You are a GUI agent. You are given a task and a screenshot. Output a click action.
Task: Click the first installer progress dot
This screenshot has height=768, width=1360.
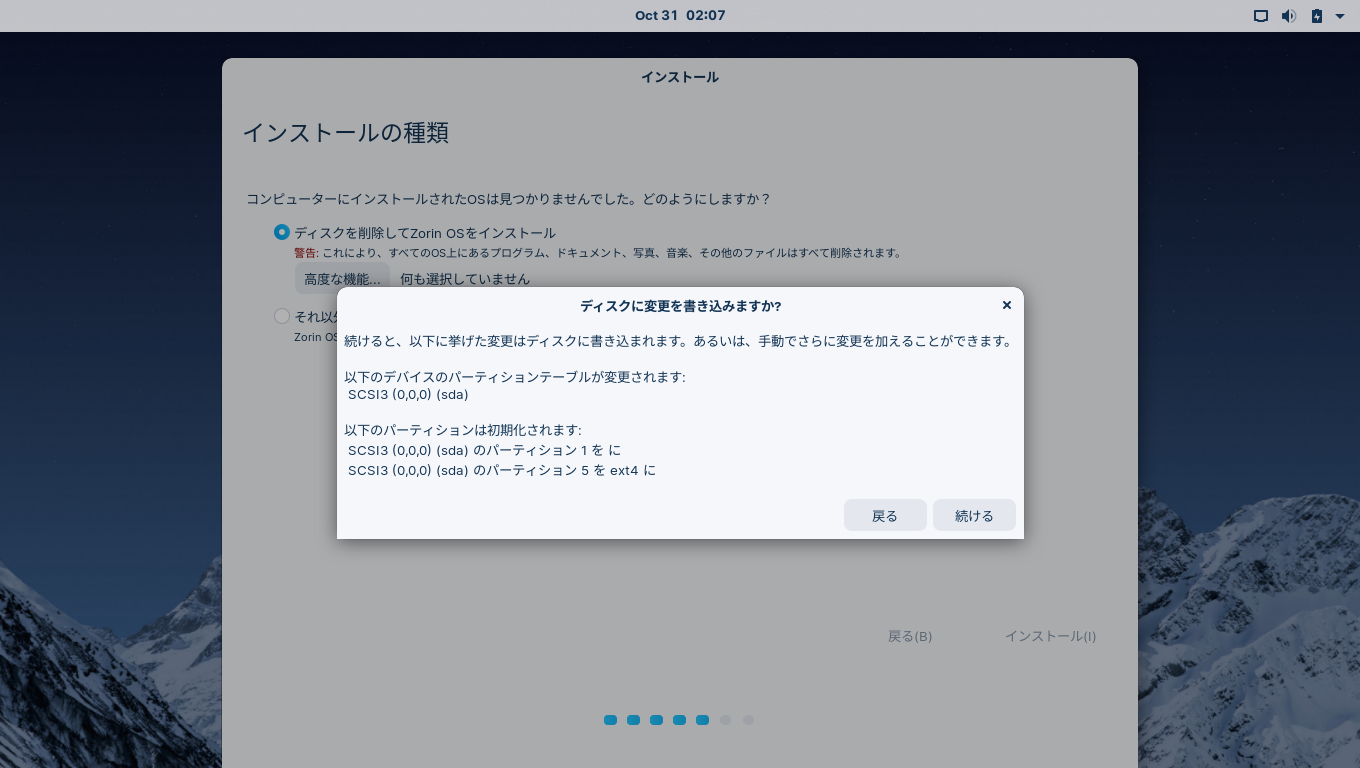click(610, 720)
